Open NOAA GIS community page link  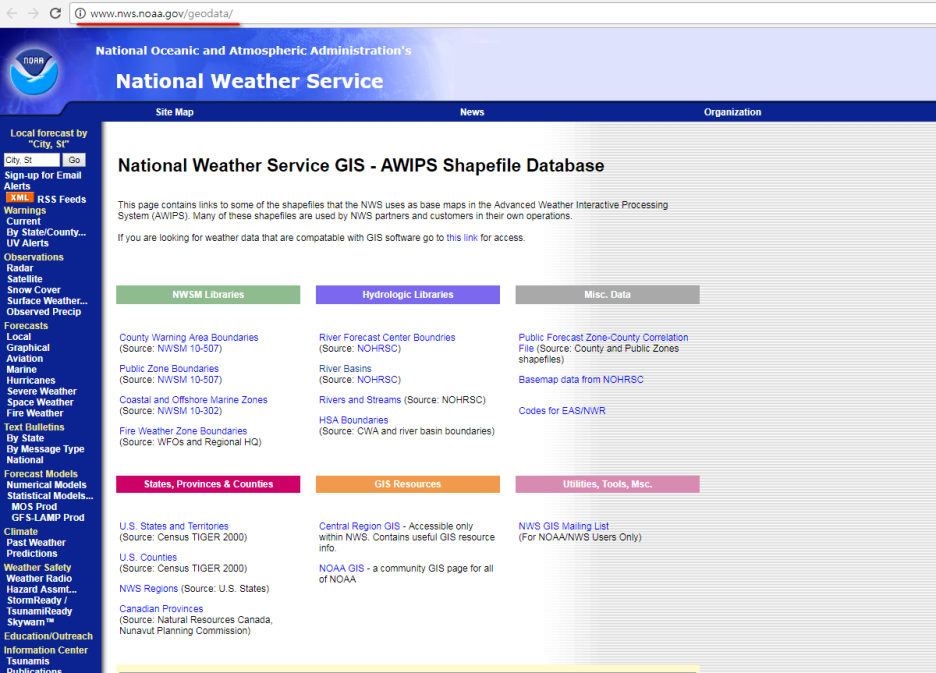(341, 568)
